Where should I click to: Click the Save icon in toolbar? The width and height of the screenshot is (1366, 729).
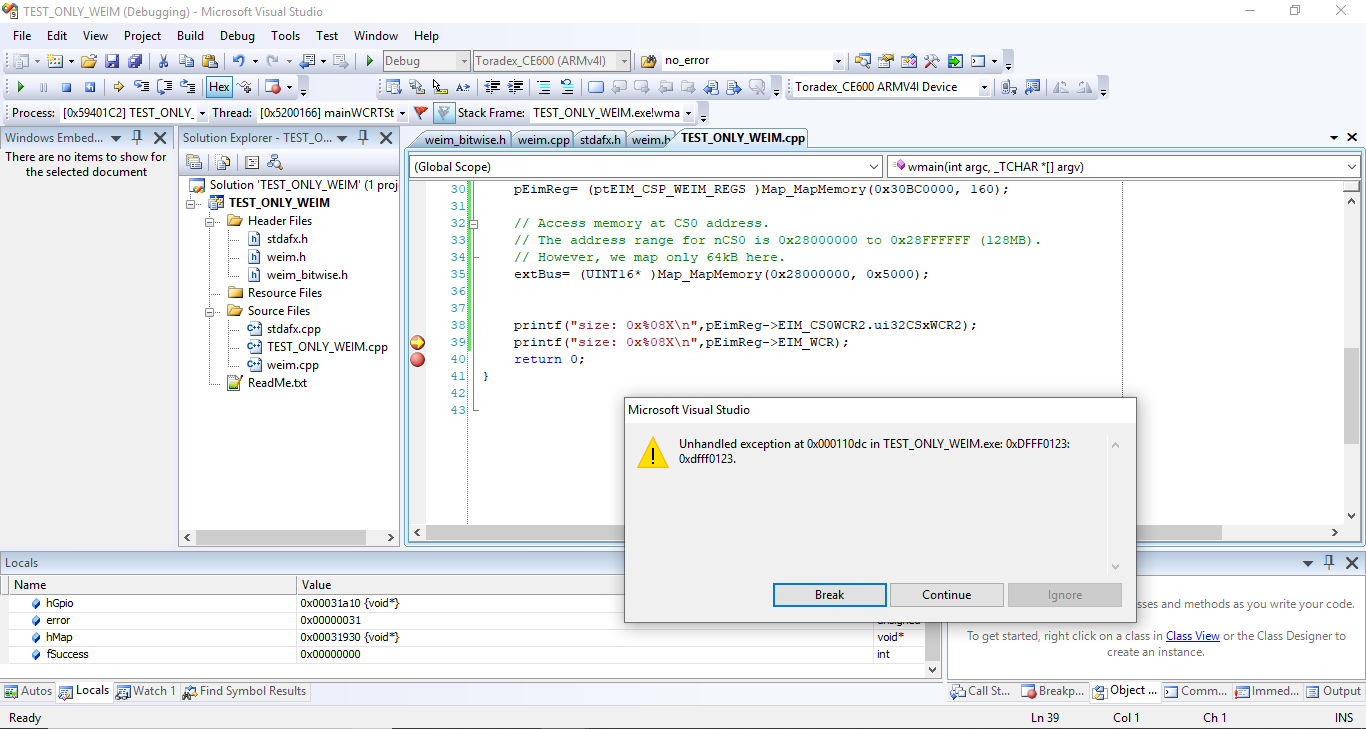pos(112,61)
